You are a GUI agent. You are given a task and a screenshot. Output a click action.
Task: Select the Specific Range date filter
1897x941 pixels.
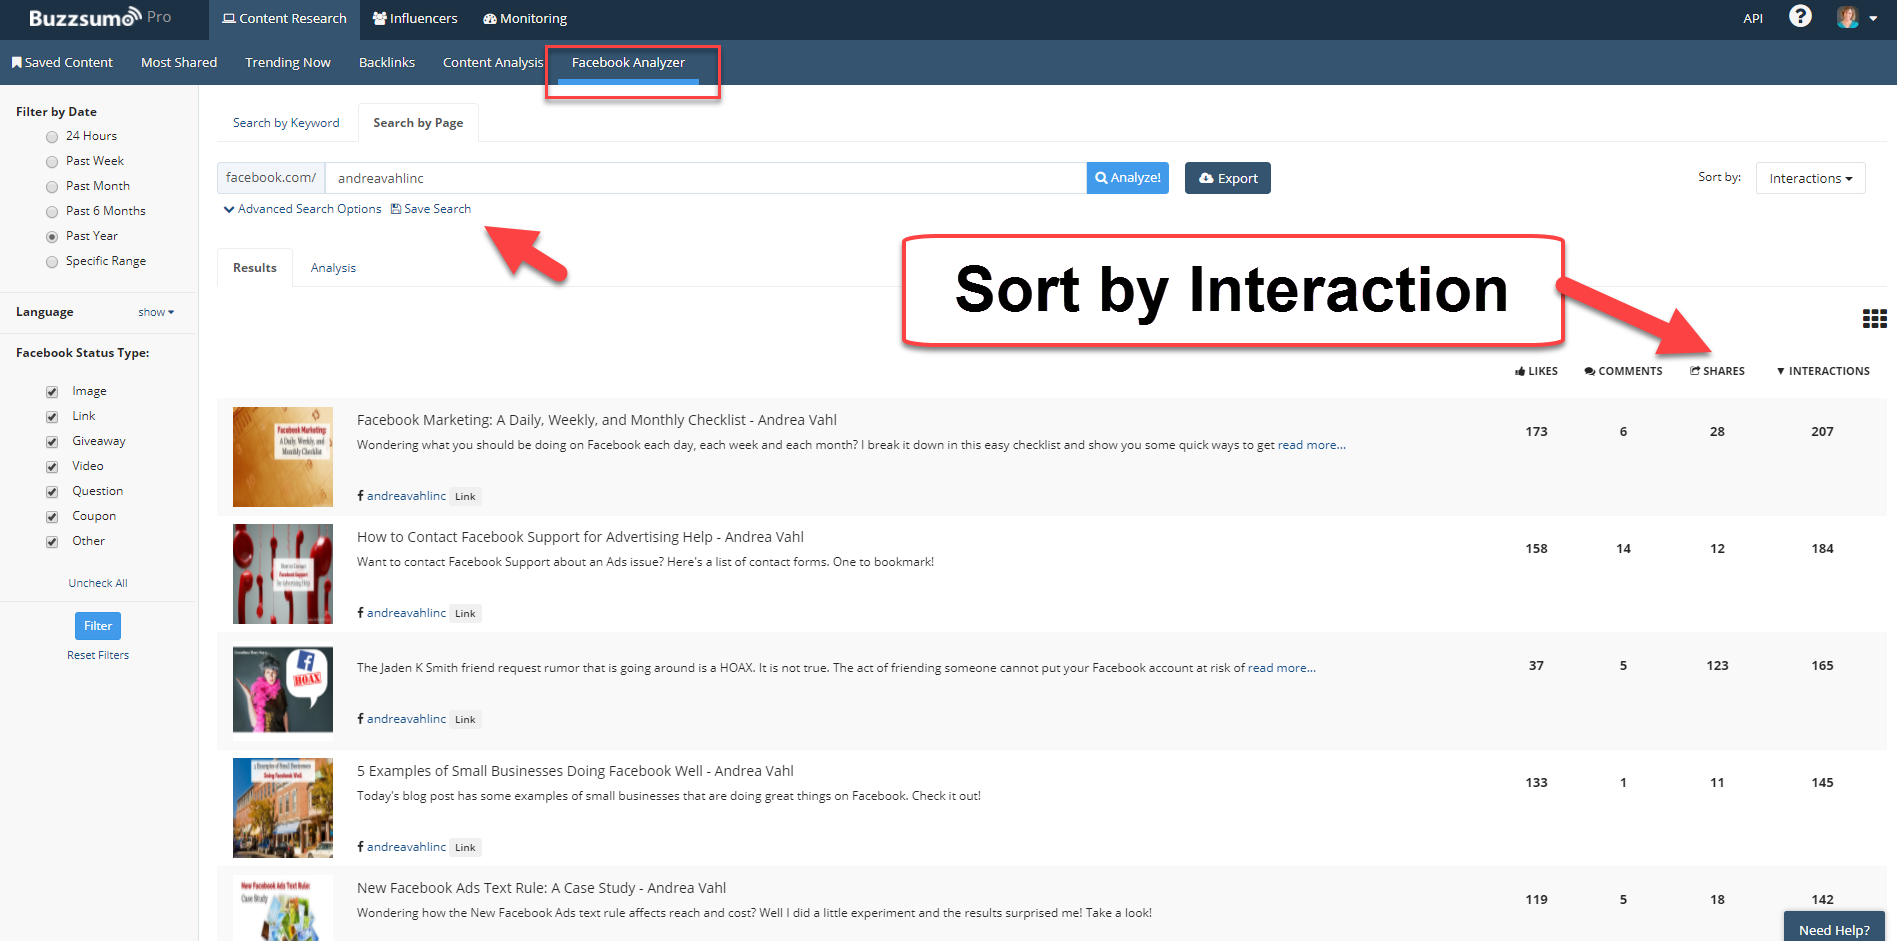[x=52, y=262]
